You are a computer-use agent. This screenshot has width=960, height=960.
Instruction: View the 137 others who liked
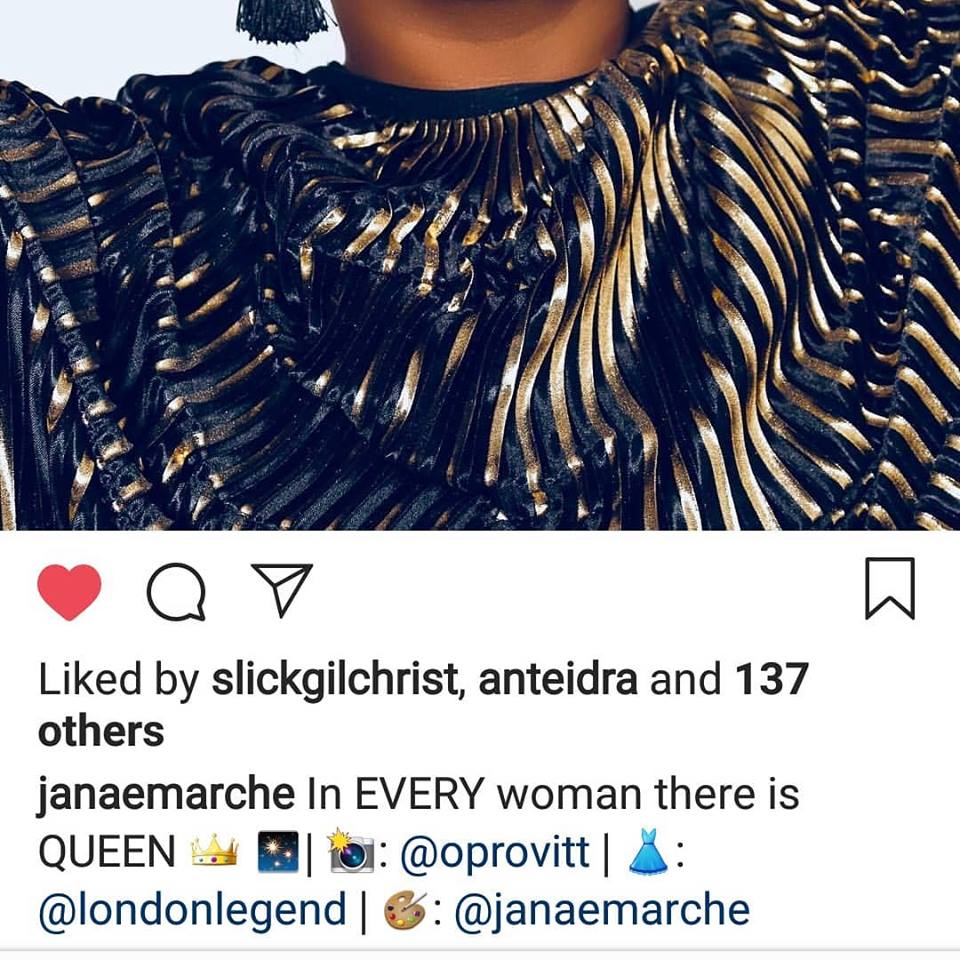(424, 705)
